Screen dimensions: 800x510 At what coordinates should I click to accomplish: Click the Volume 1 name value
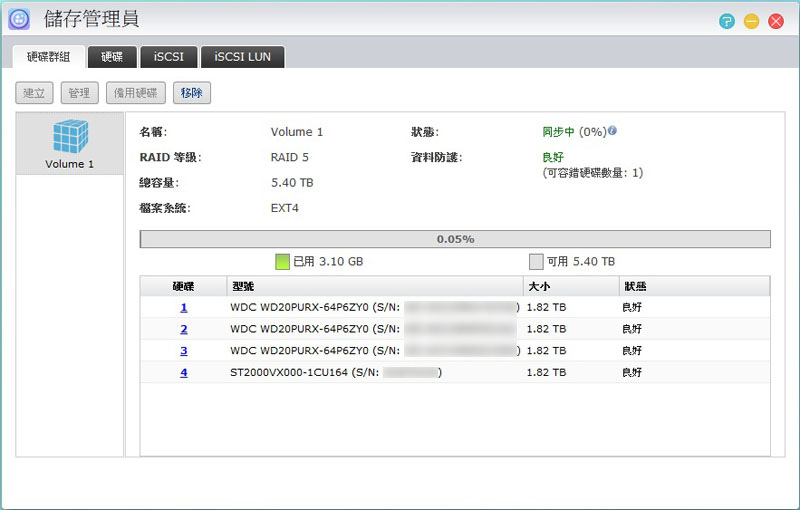point(297,132)
